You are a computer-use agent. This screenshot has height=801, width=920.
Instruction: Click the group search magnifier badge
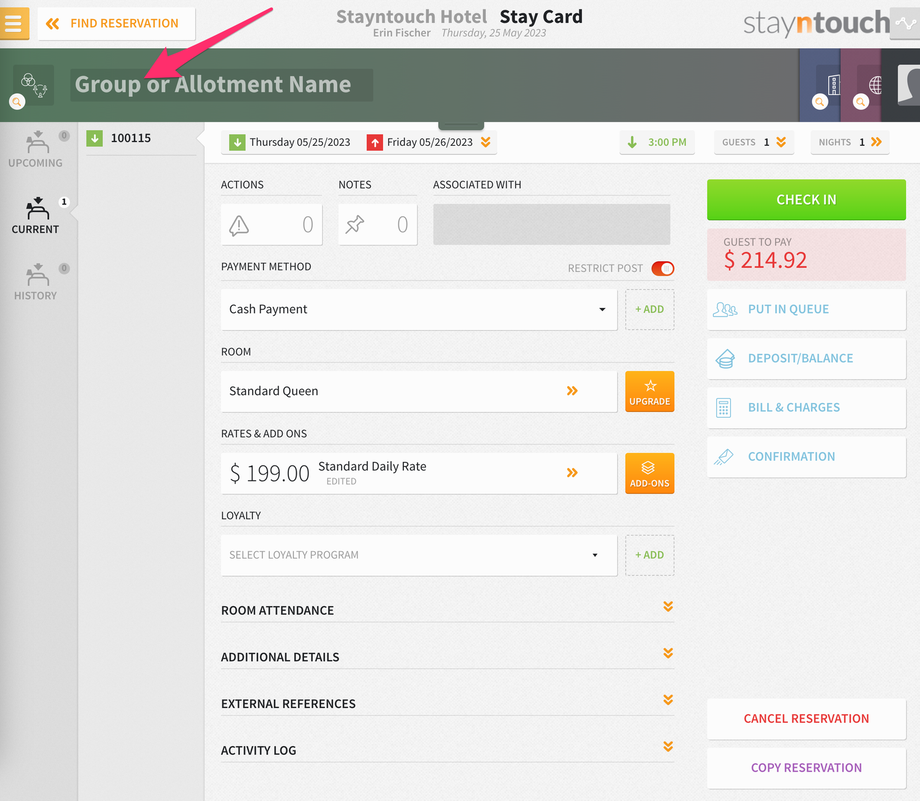point(17,102)
